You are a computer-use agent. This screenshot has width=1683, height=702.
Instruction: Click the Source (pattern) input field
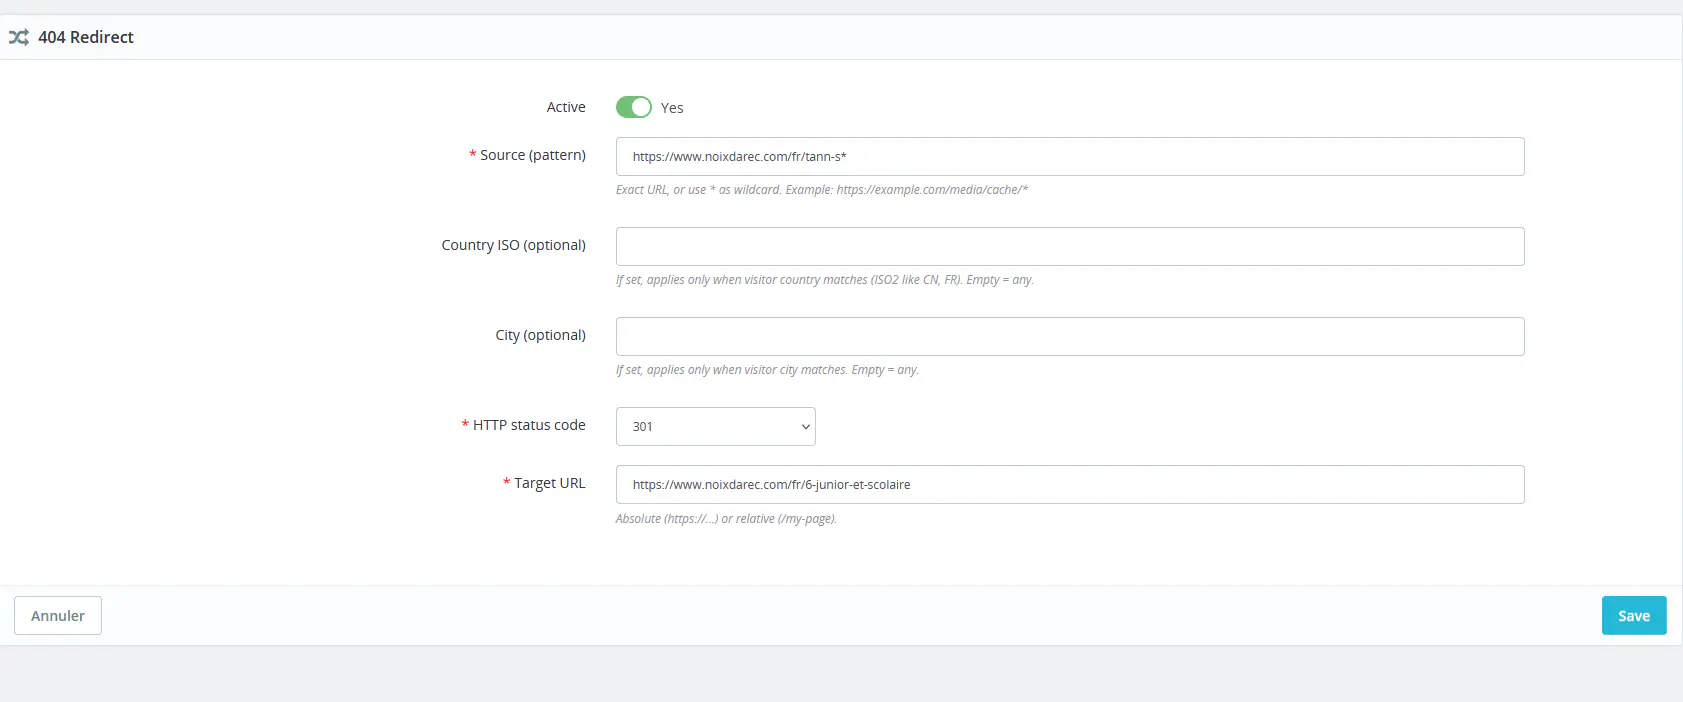click(x=1070, y=156)
